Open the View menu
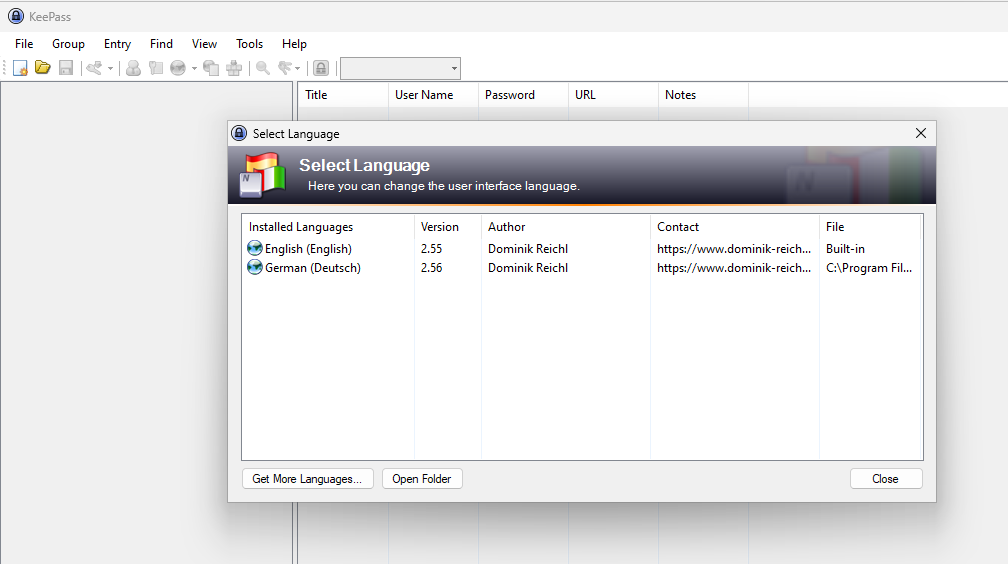The image size is (1008, 564). click(x=204, y=44)
